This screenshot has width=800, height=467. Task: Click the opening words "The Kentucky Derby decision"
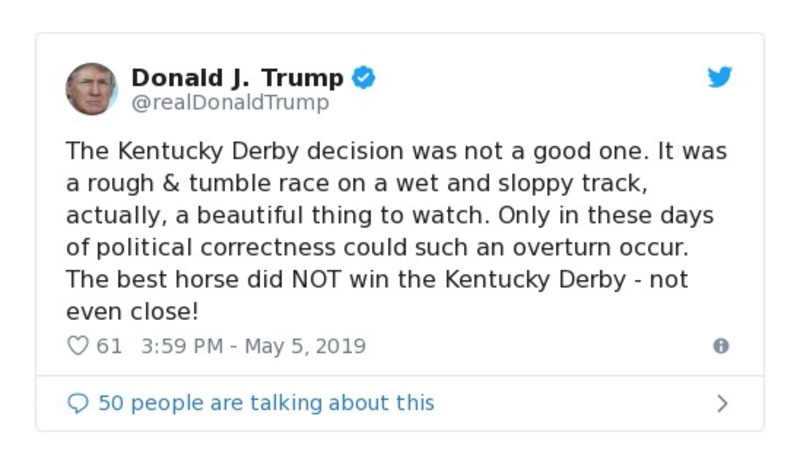(226, 152)
